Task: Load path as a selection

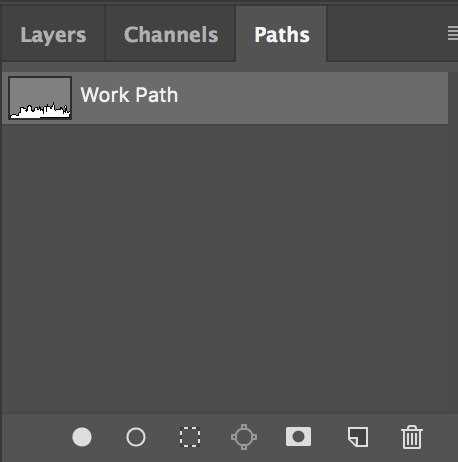Action: pyautogui.click(x=190, y=437)
